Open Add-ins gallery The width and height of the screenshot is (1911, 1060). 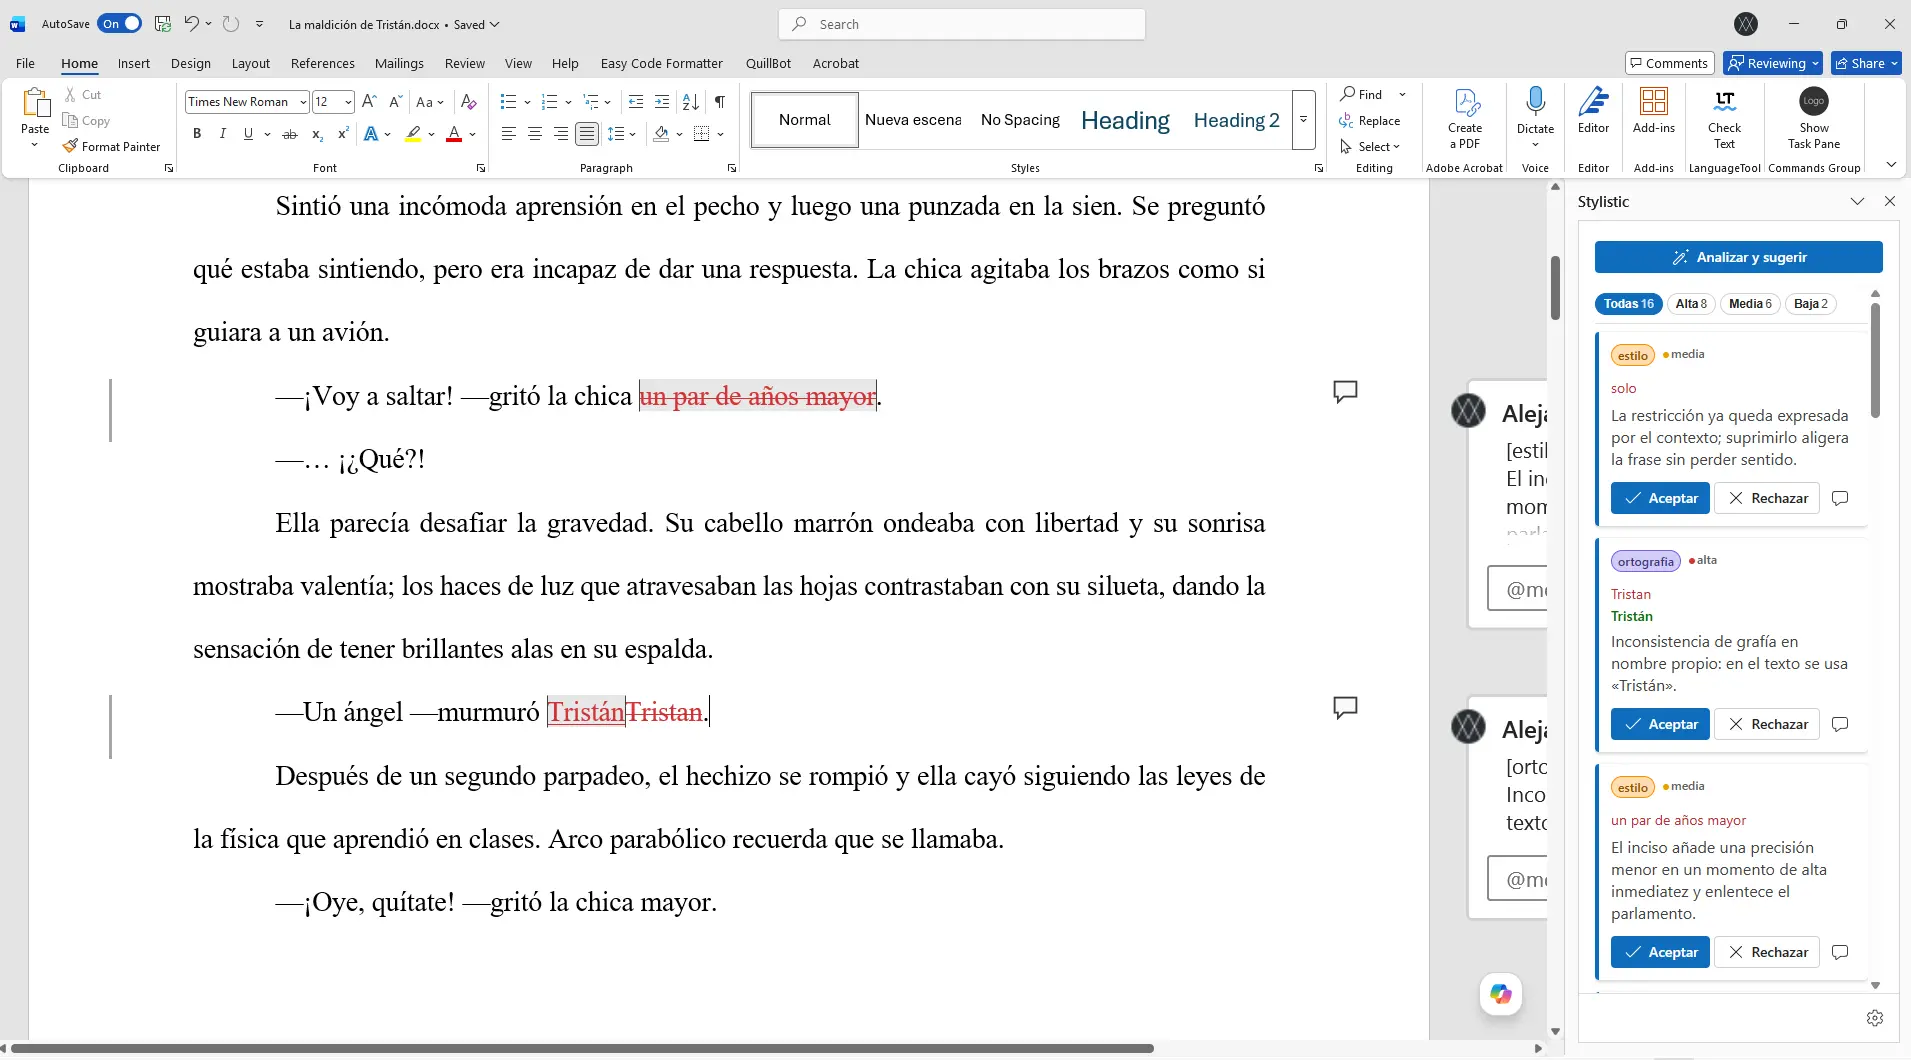pyautogui.click(x=1654, y=110)
